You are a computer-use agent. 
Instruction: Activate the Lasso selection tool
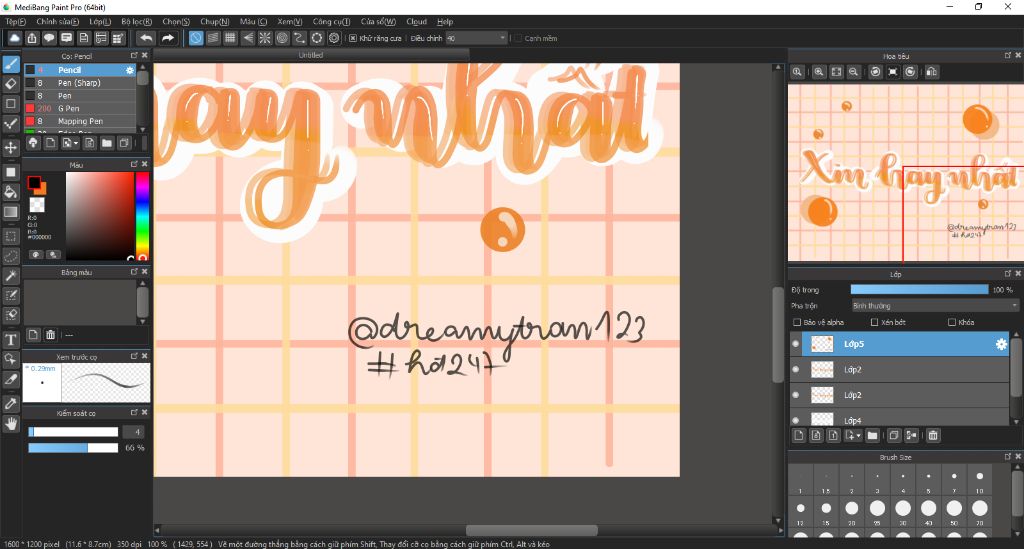click(x=10, y=256)
